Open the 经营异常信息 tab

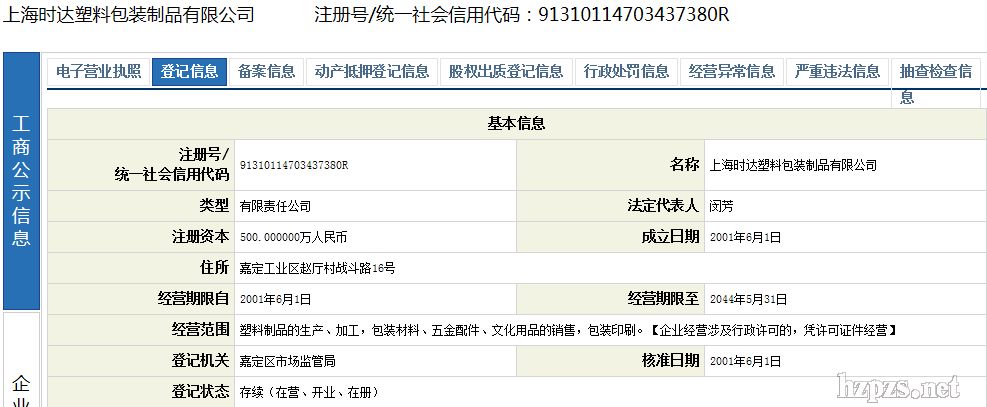[x=732, y=71]
